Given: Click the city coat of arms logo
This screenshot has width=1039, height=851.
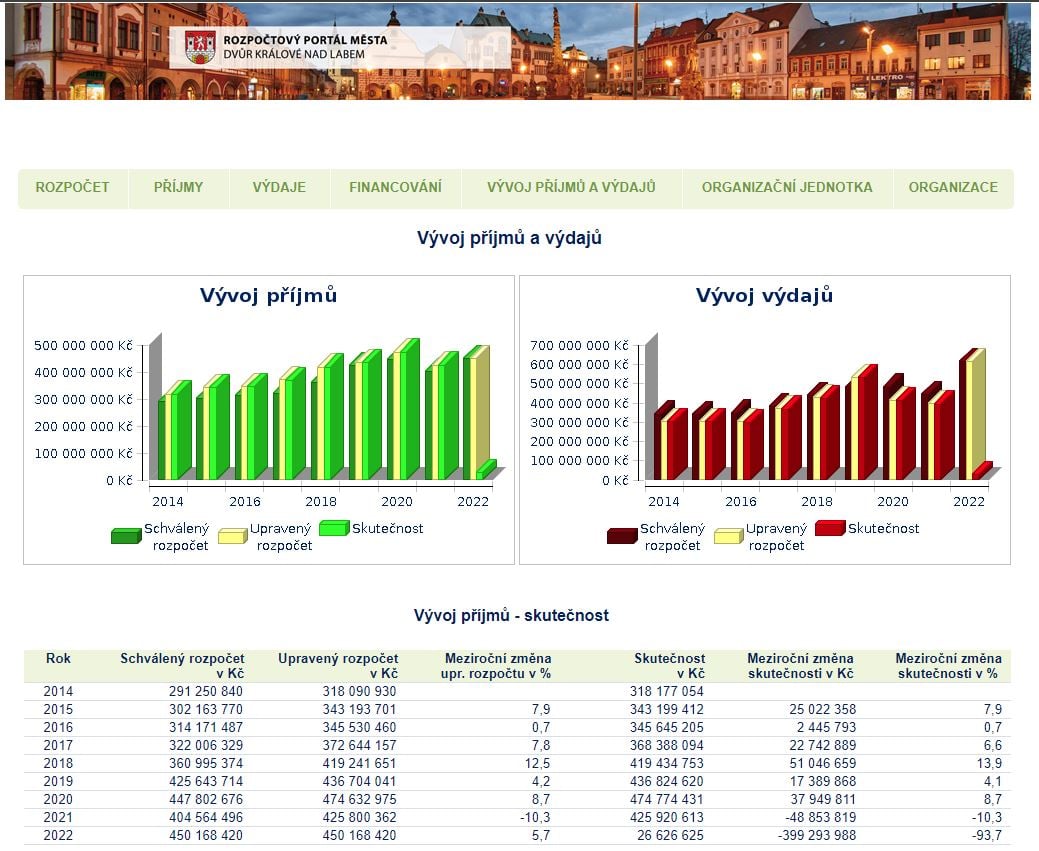Looking at the screenshot, I should coord(200,47).
